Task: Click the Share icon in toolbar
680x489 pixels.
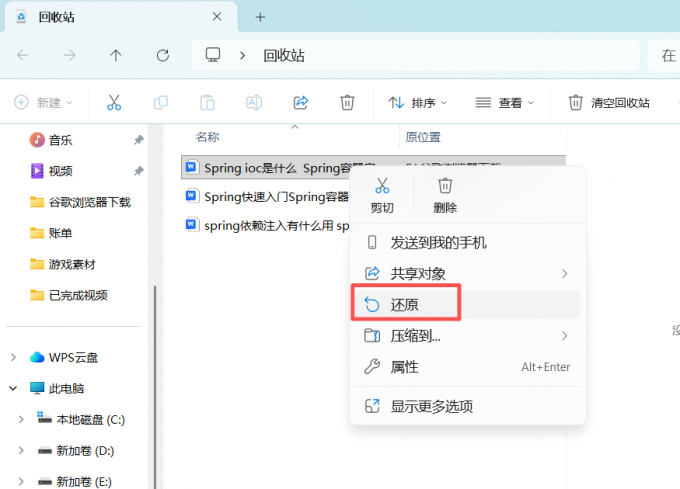Action: [301, 103]
